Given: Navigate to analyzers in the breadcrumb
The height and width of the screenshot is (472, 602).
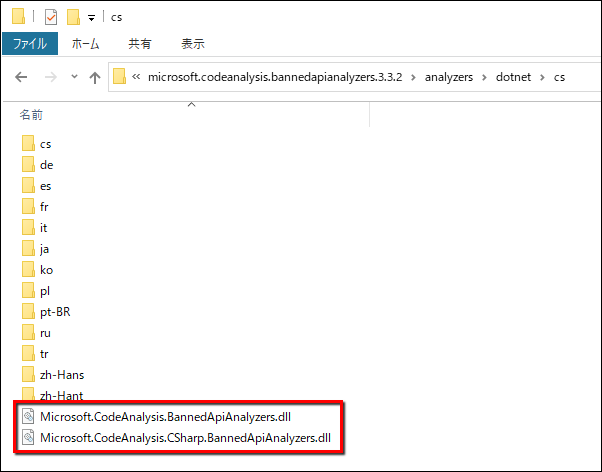Looking at the screenshot, I should [x=449, y=77].
